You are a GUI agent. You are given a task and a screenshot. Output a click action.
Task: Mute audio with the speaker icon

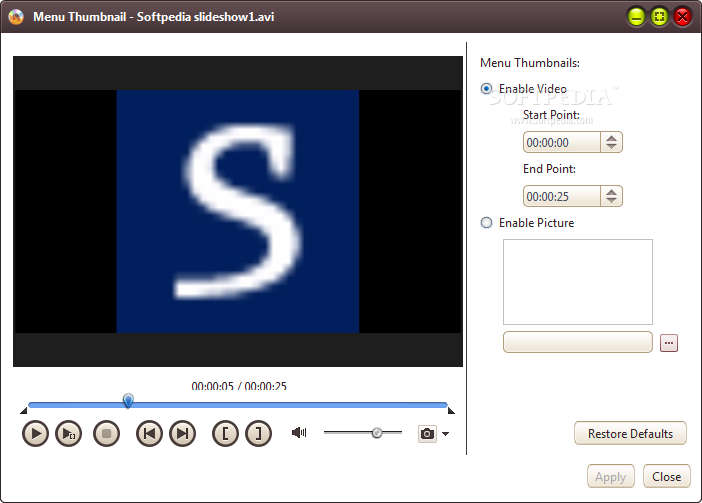pos(299,433)
